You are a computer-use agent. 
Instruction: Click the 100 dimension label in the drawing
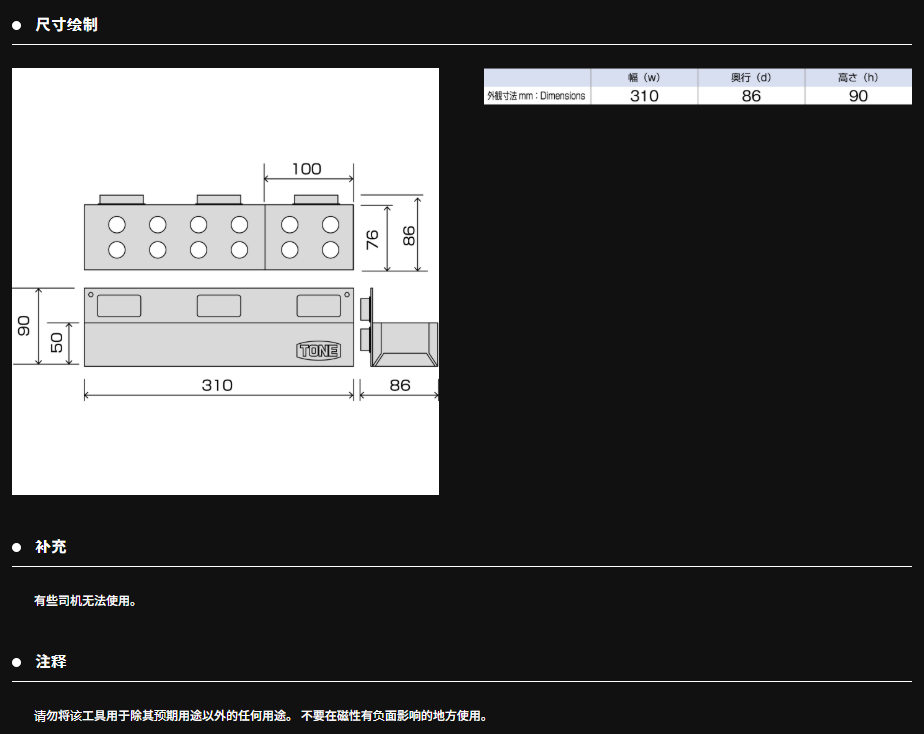coord(306,169)
